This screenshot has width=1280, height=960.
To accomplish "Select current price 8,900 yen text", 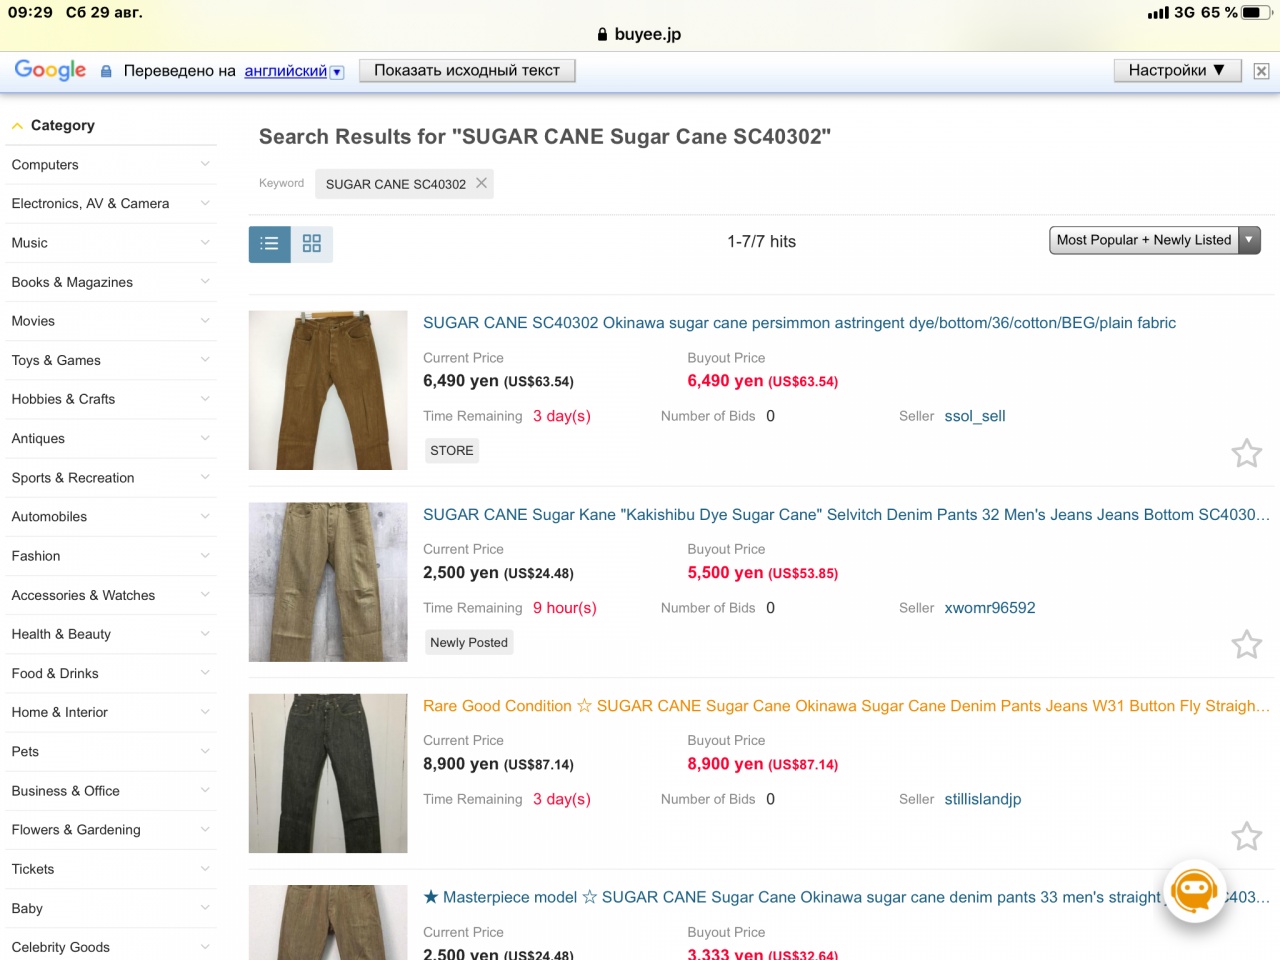I will pyautogui.click(x=499, y=764).
